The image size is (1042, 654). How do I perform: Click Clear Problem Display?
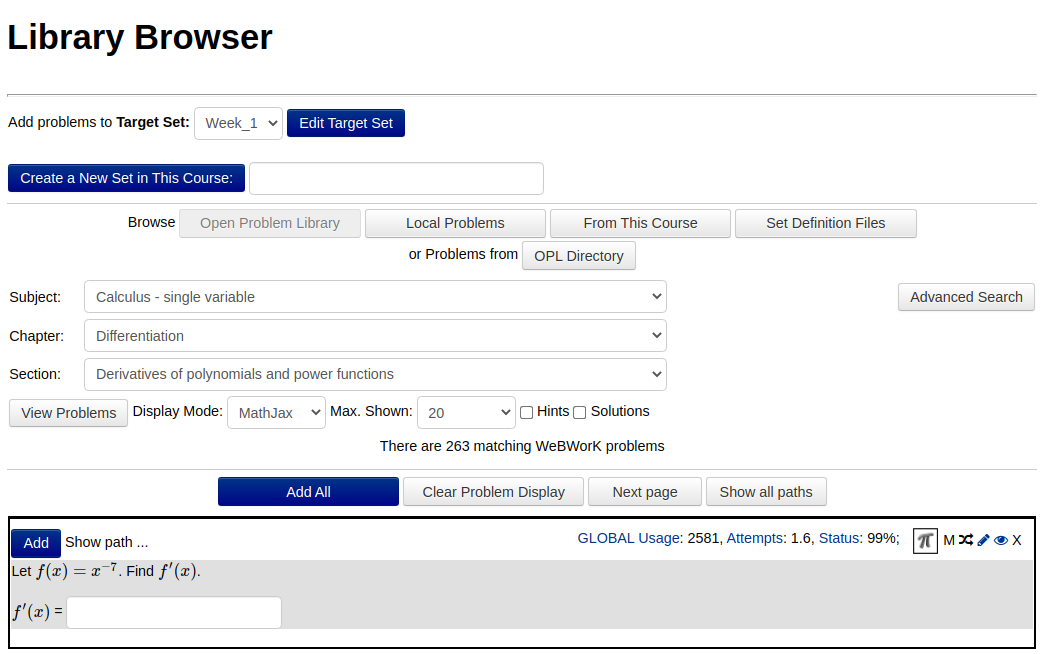pos(494,492)
